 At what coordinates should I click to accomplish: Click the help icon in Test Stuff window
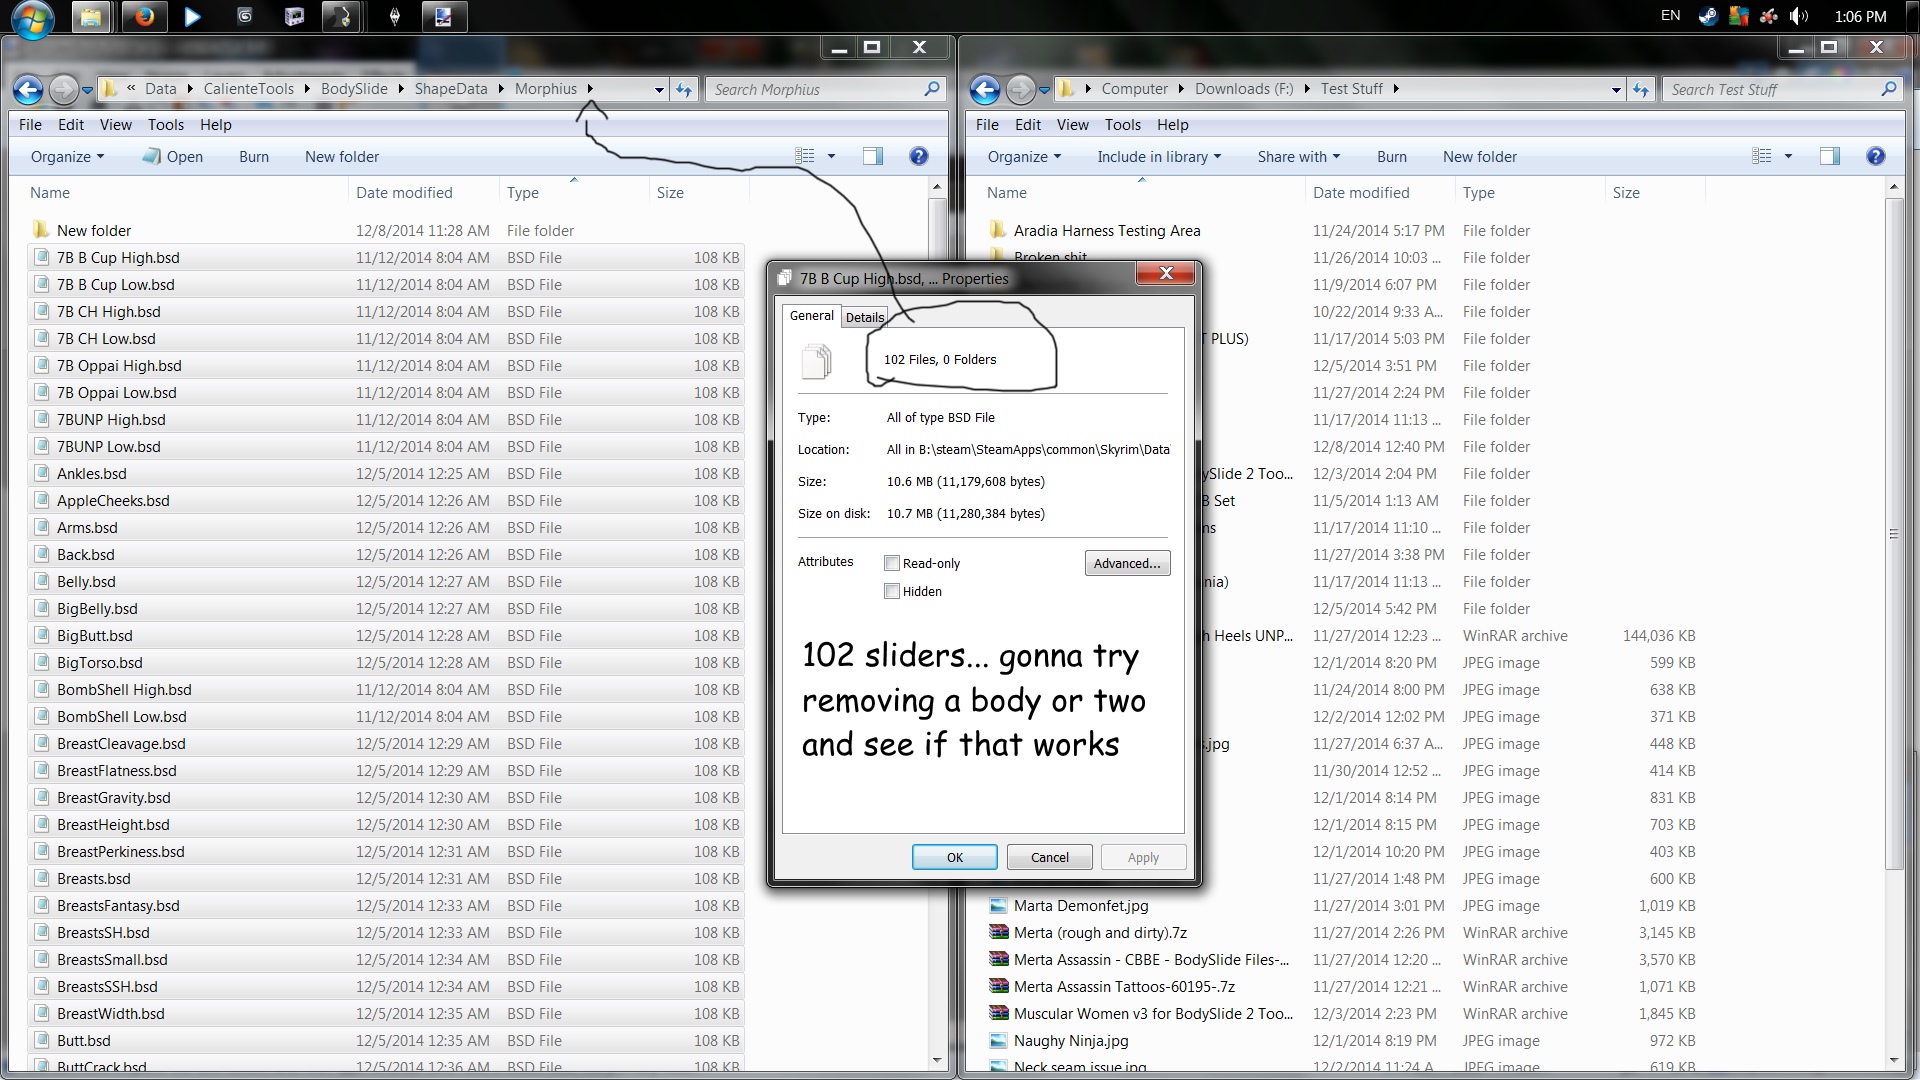tap(1875, 156)
